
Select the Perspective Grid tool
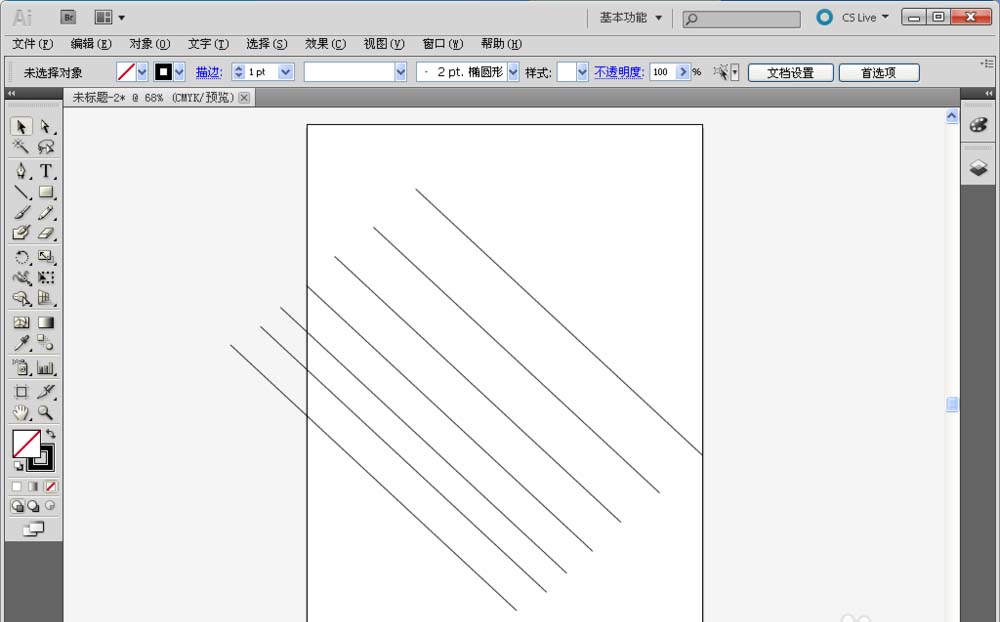tap(45, 298)
